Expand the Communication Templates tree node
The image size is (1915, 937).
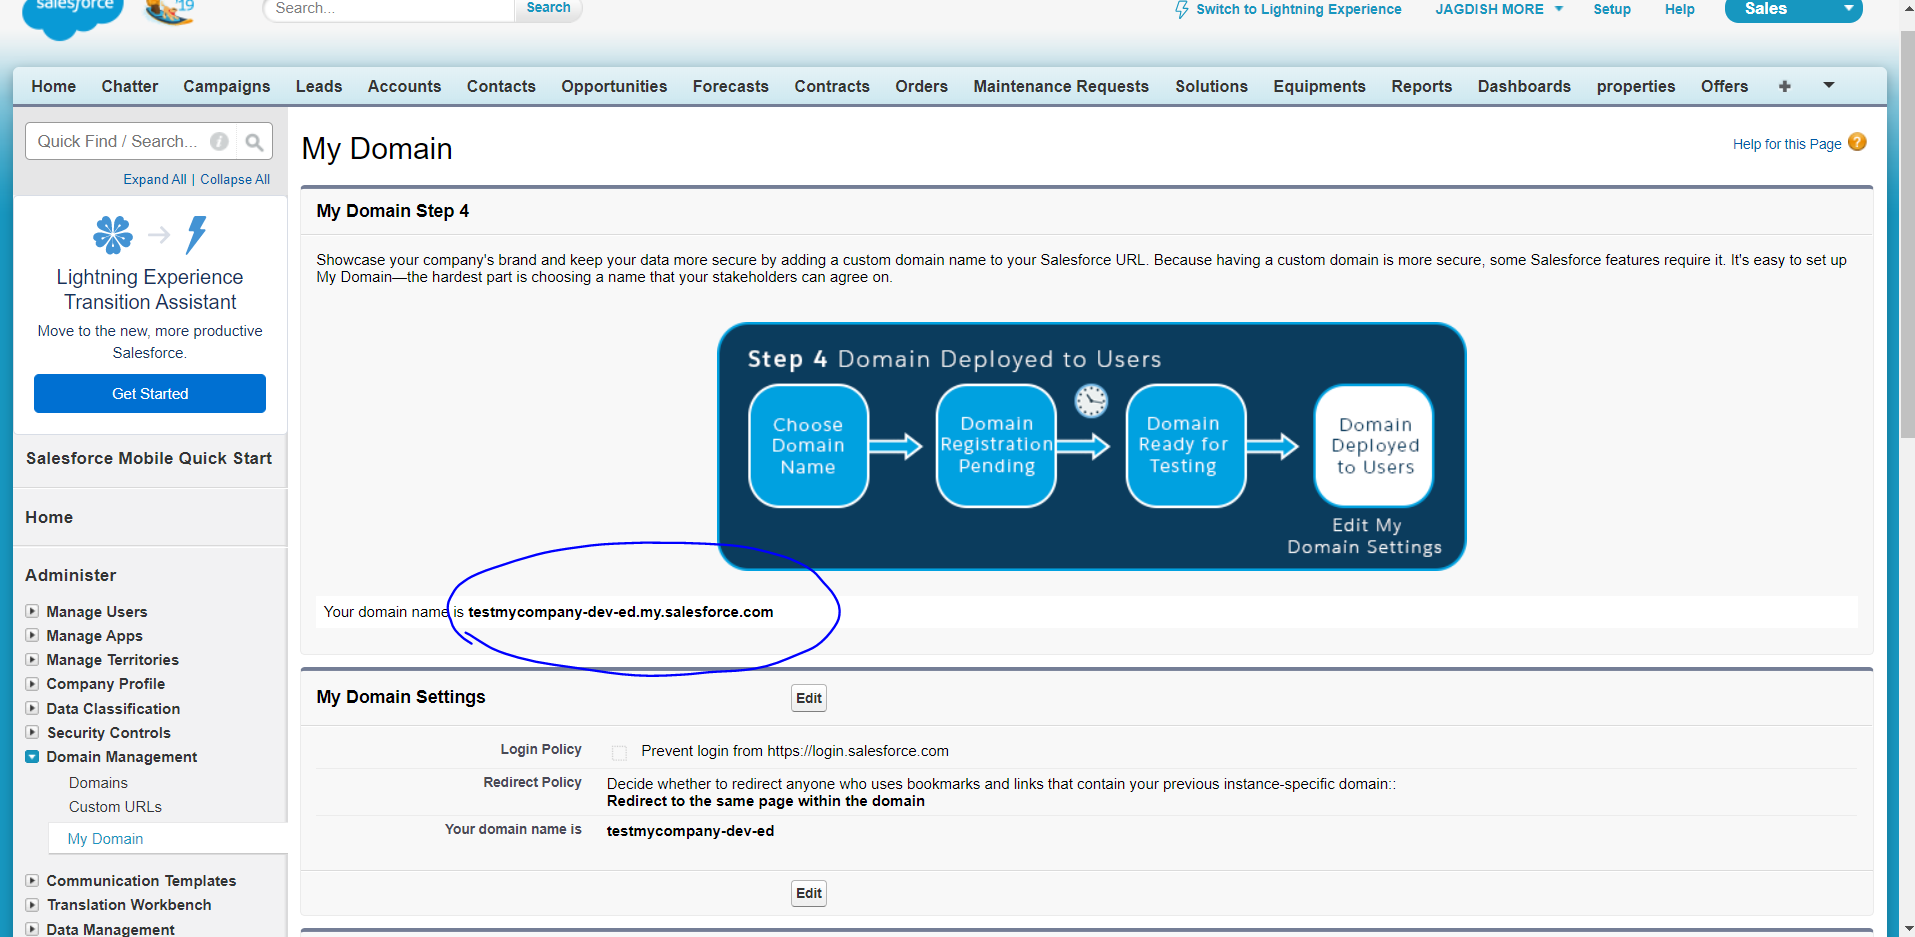[32, 880]
